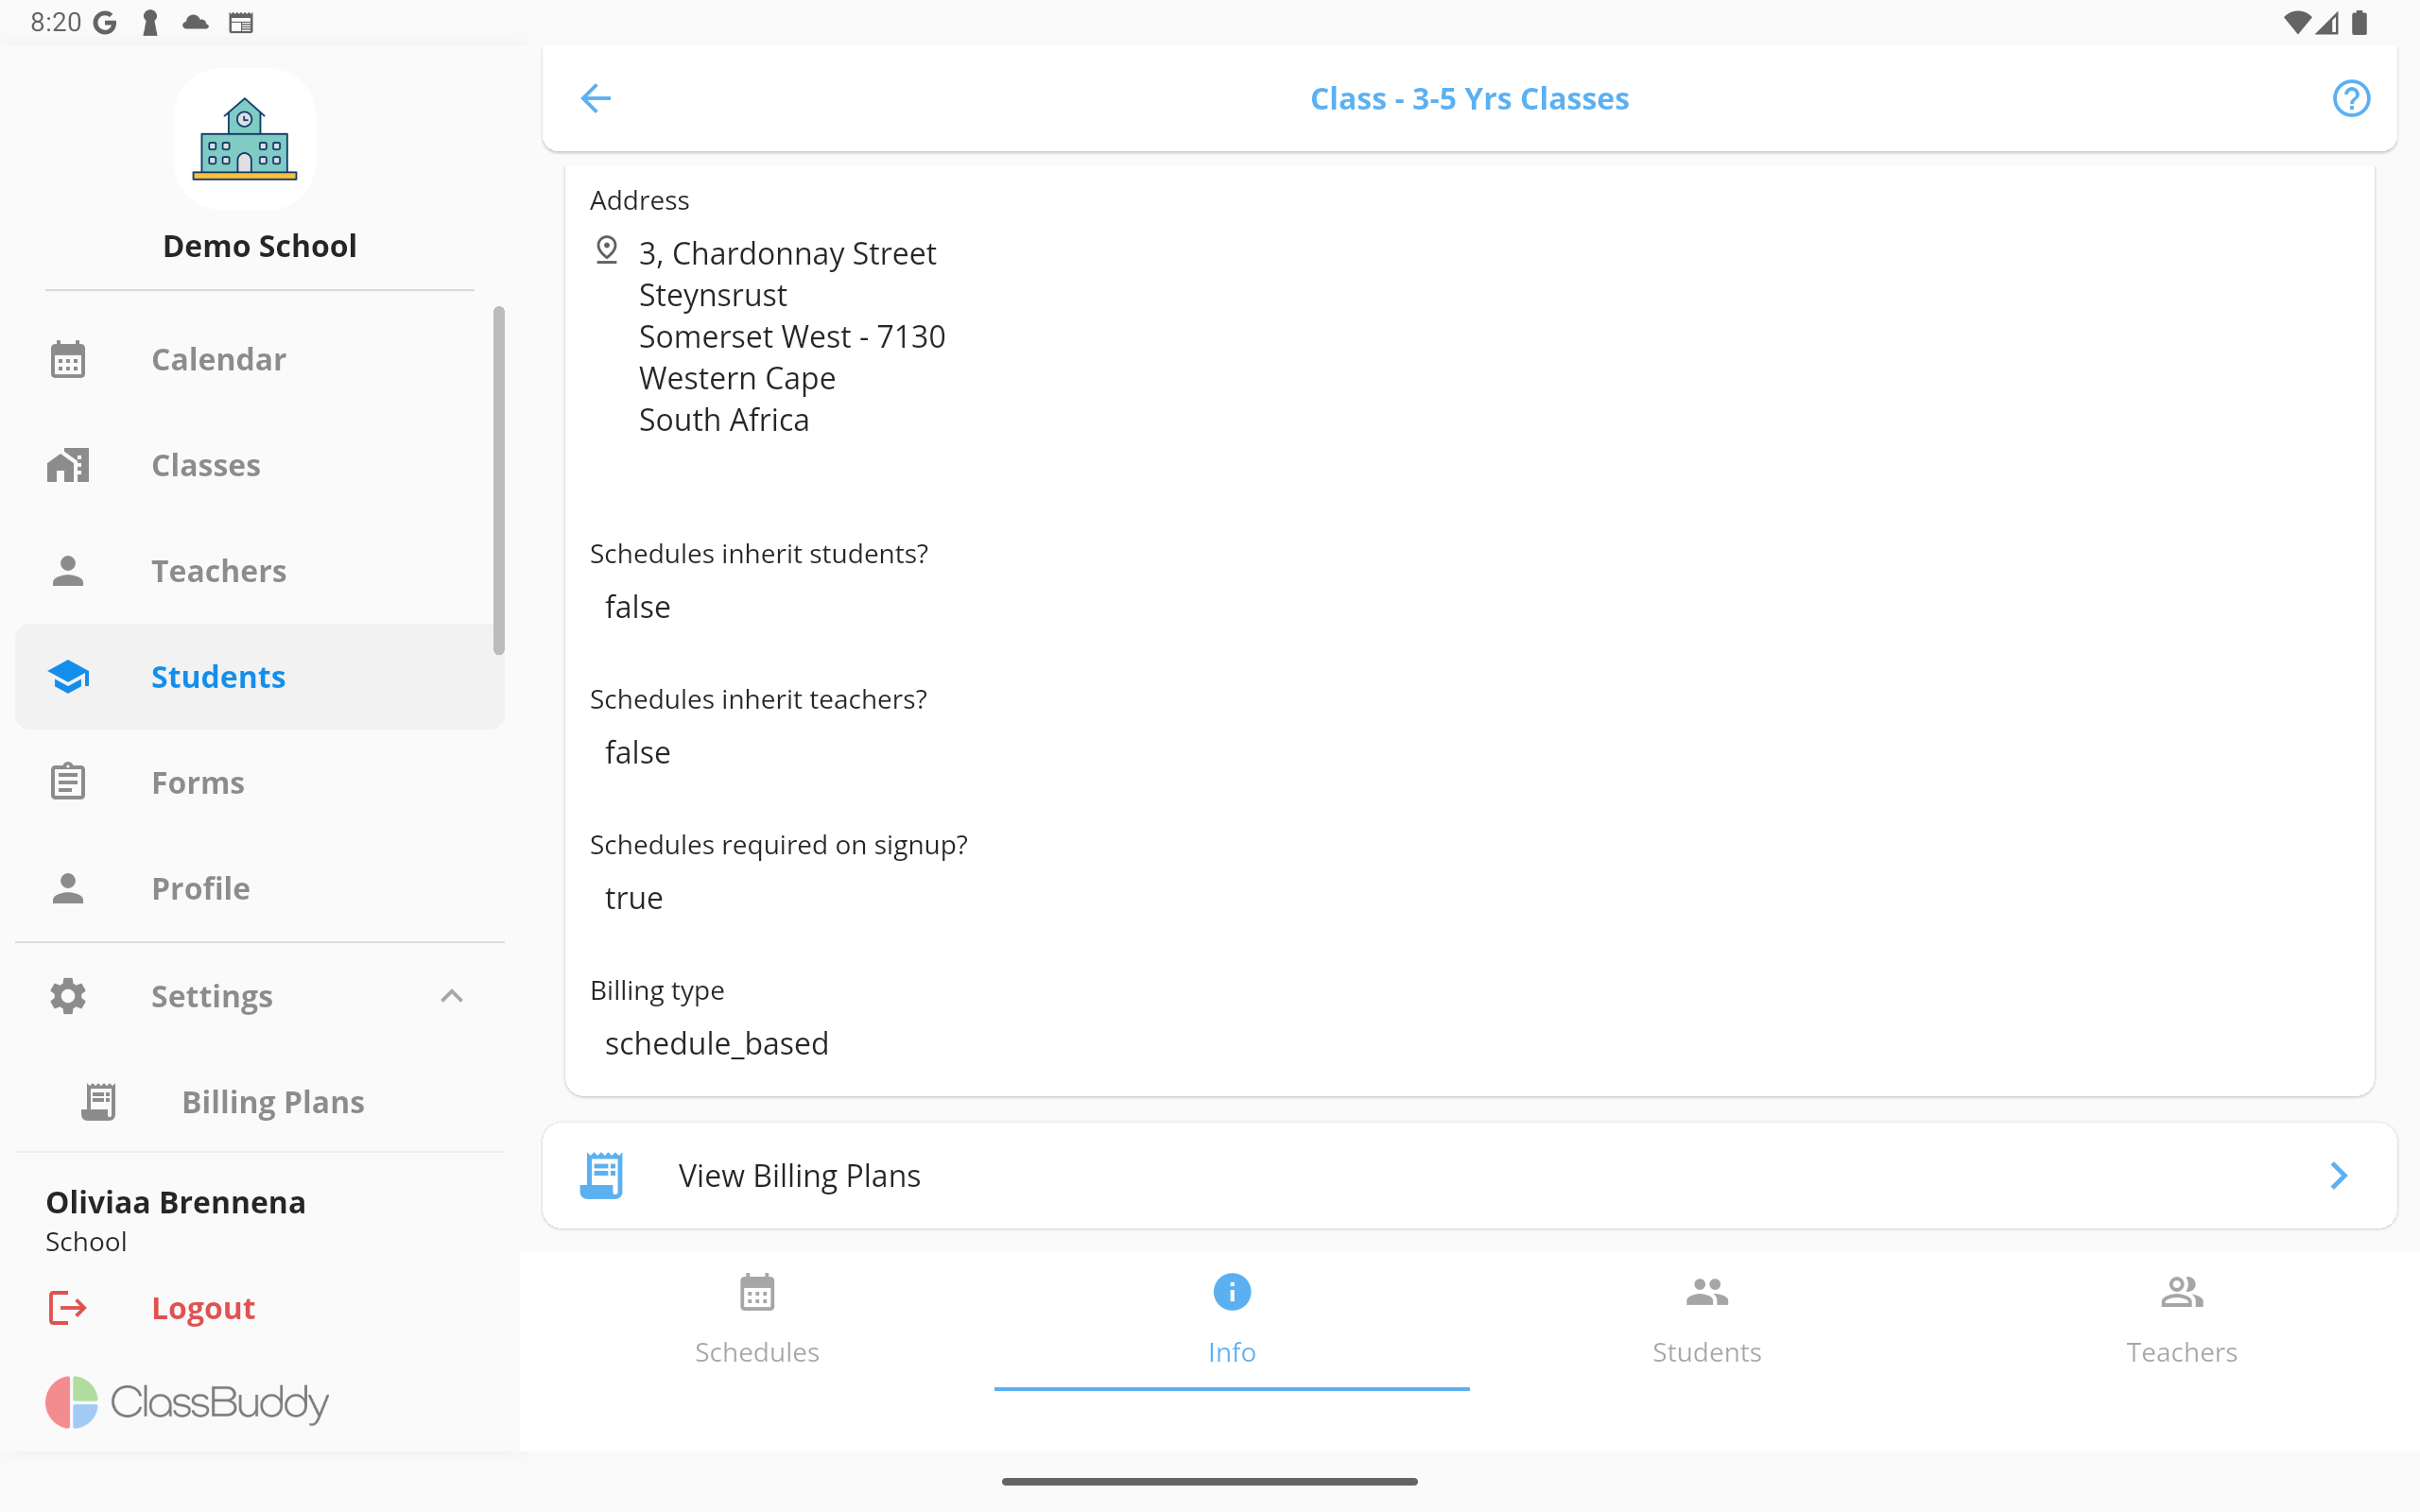Click the Logout link

click(x=203, y=1308)
